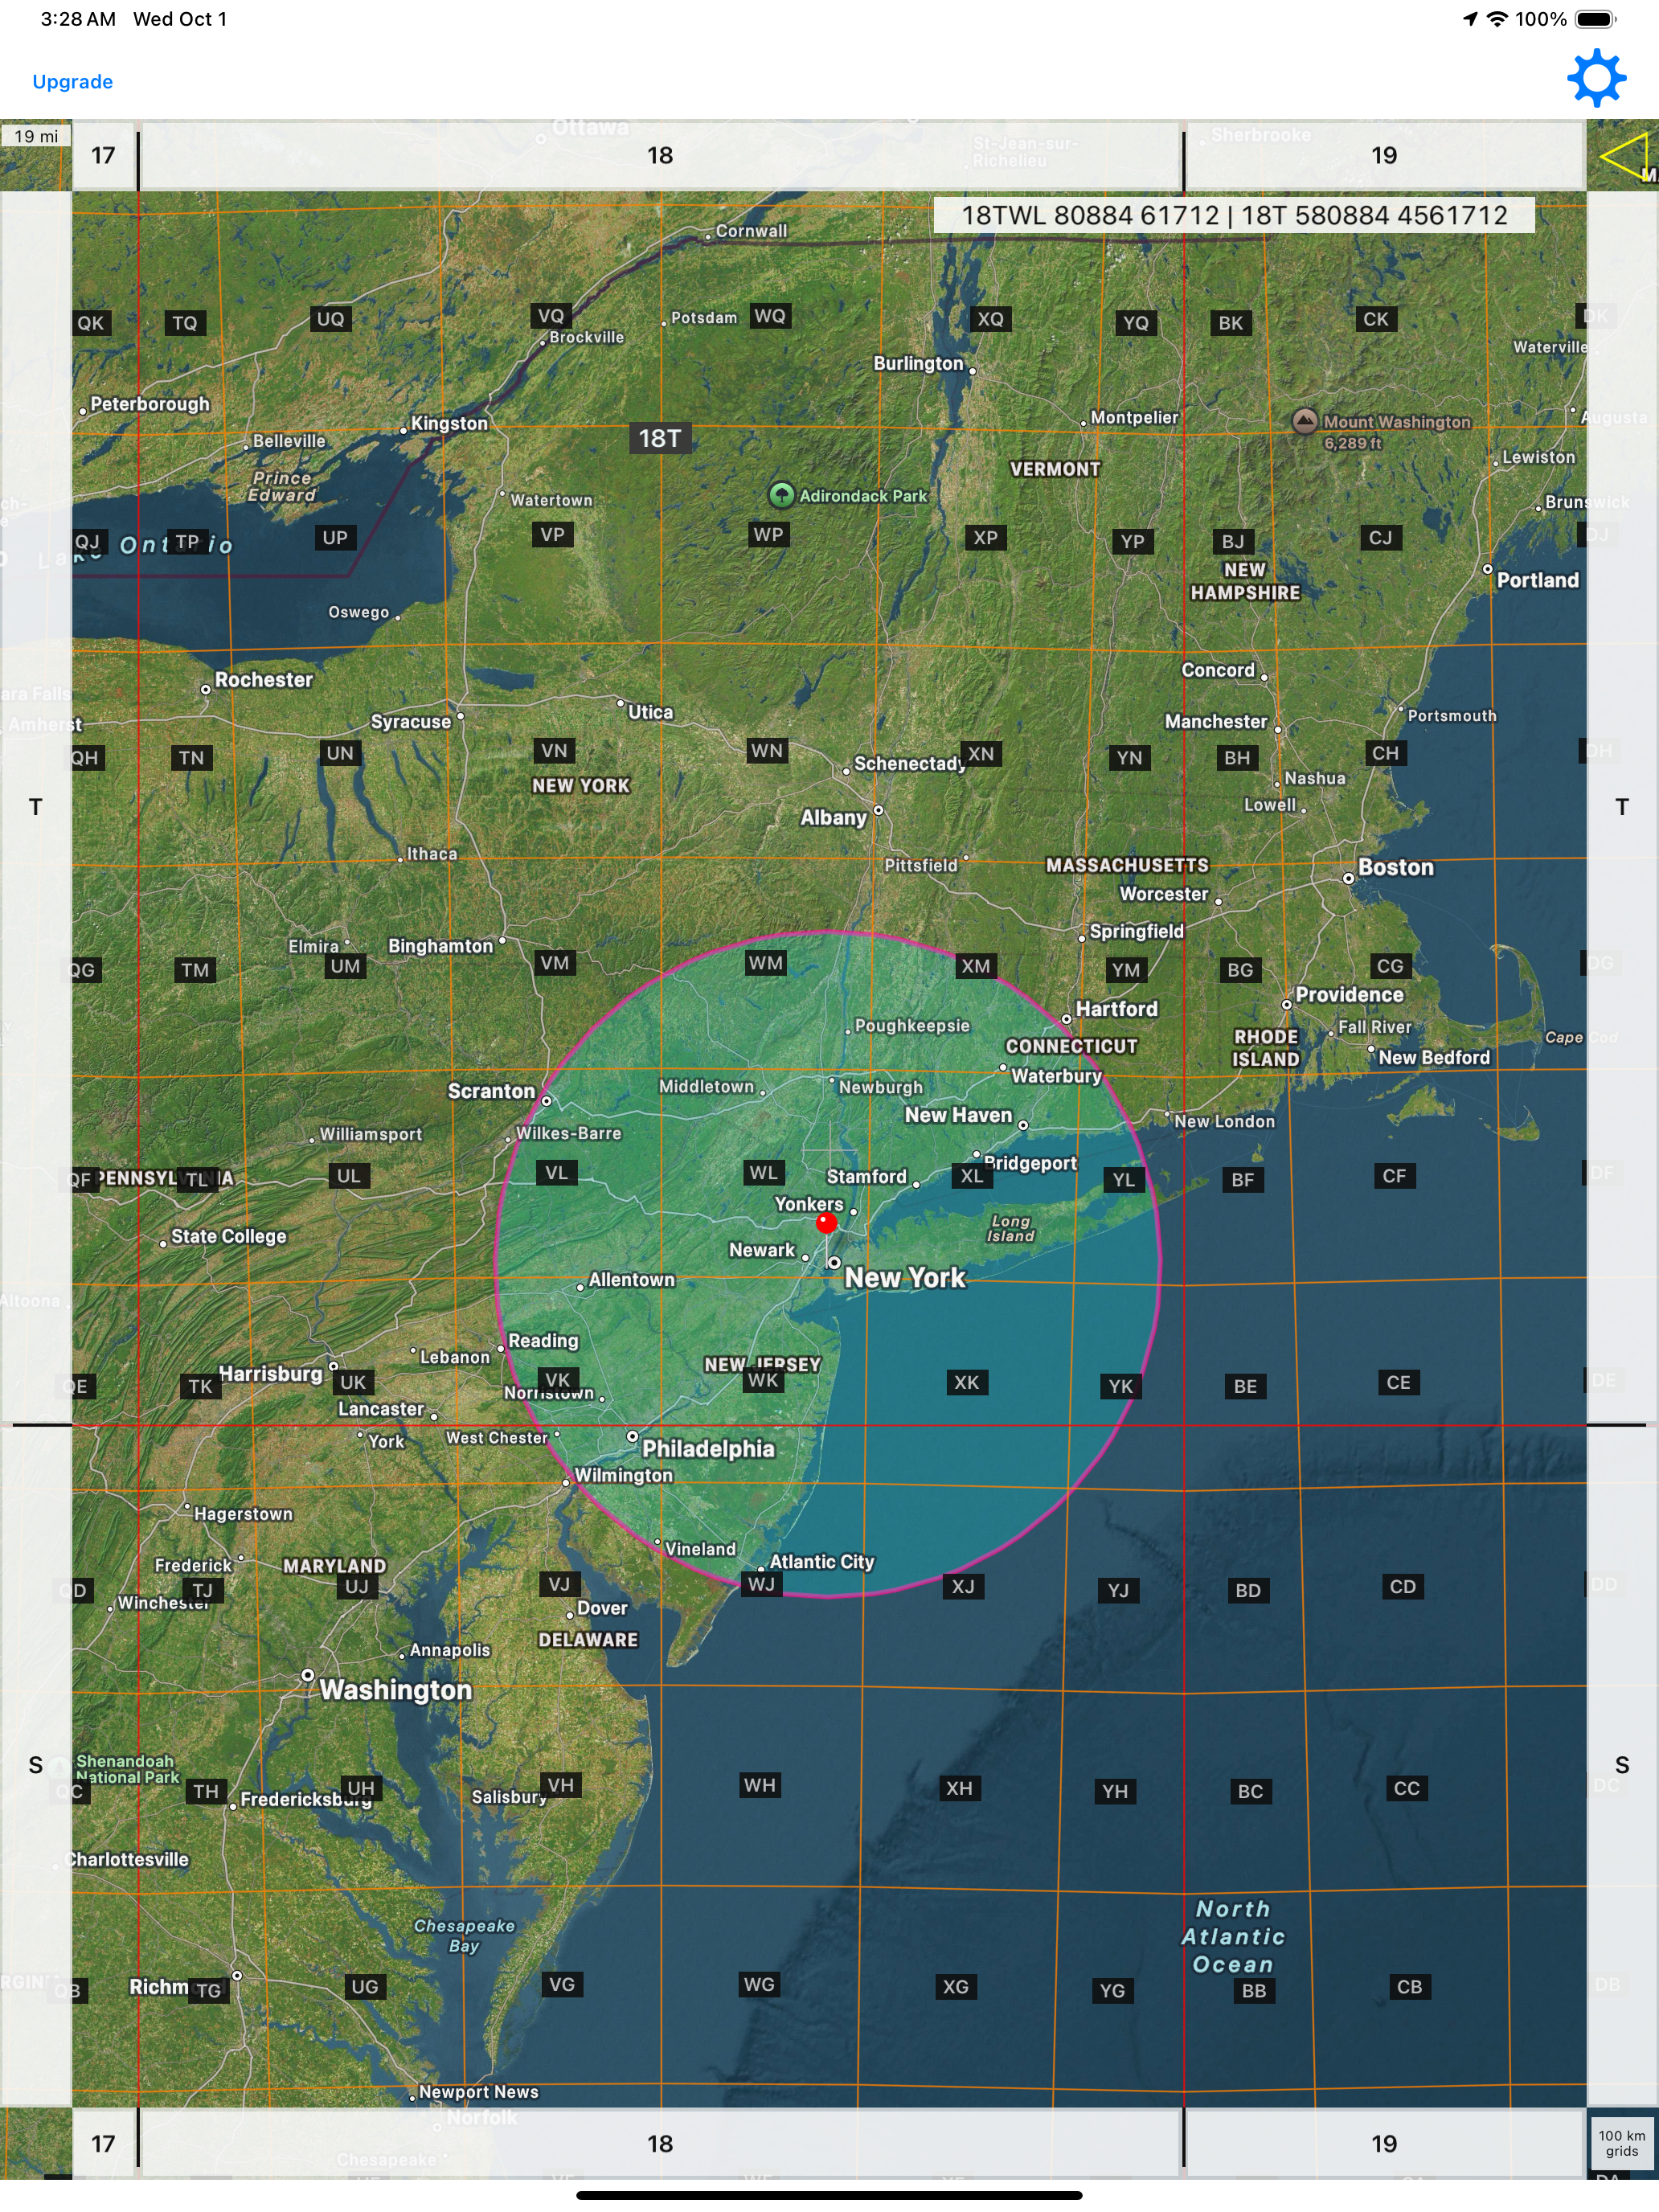Image resolution: width=1659 pixels, height=2212 pixels.
Task: Select zone 17 in bottom ruler
Action: point(103,2143)
